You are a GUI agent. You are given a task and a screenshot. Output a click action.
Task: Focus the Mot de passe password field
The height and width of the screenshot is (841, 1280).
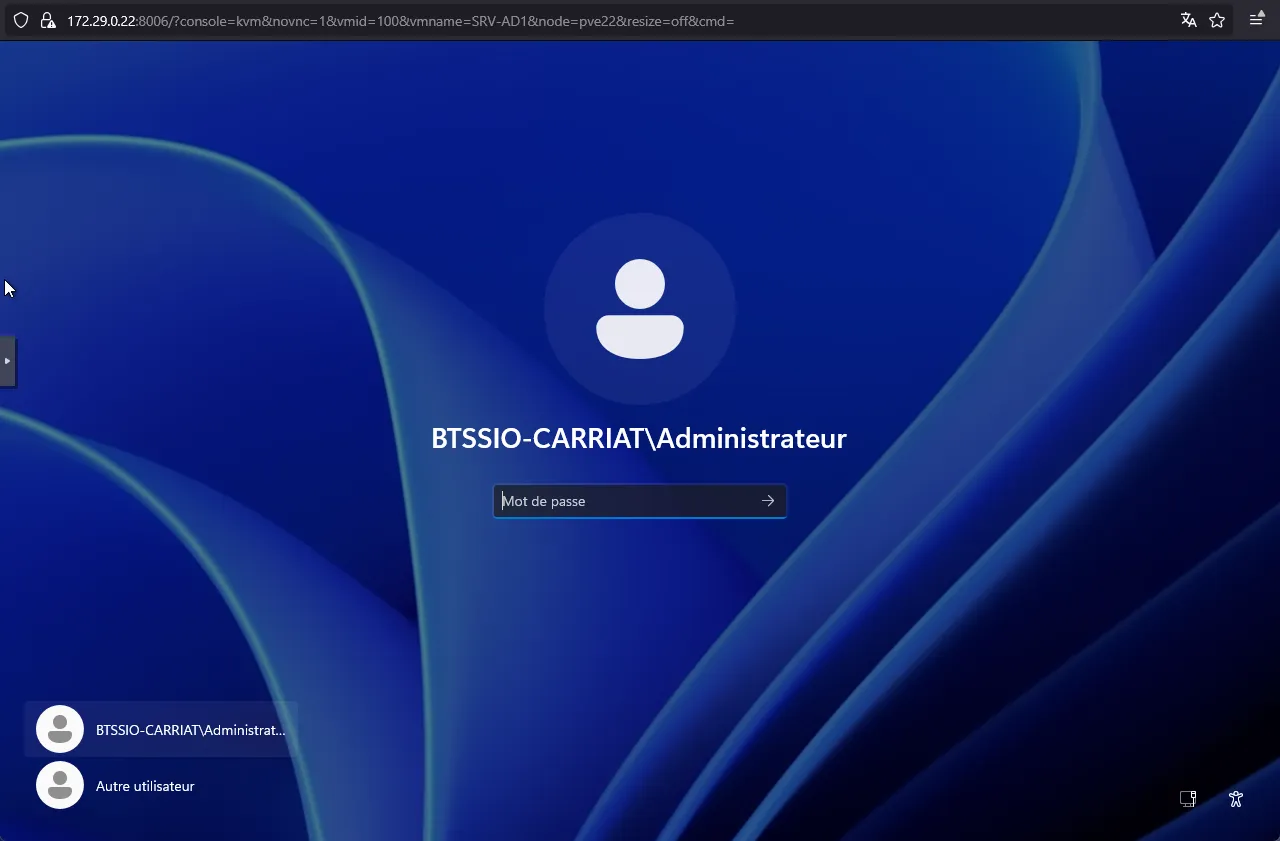click(625, 501)
